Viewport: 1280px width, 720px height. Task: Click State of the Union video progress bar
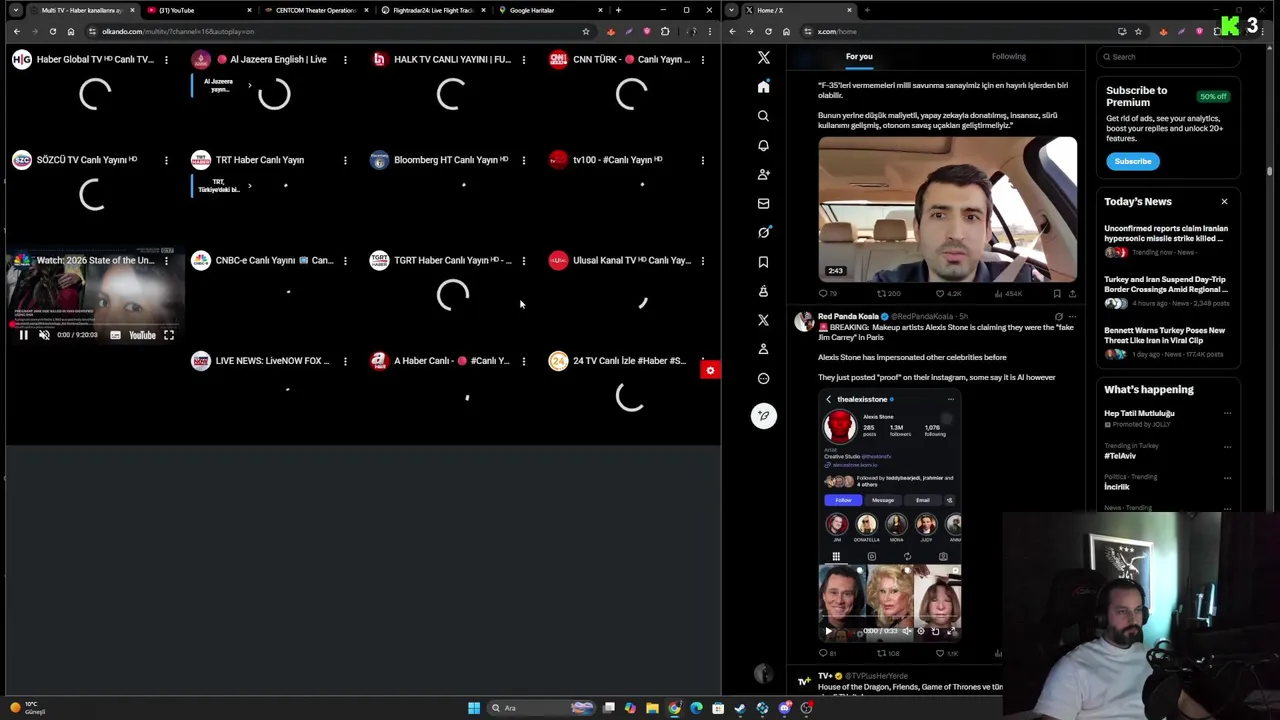(x=95, y=324)
